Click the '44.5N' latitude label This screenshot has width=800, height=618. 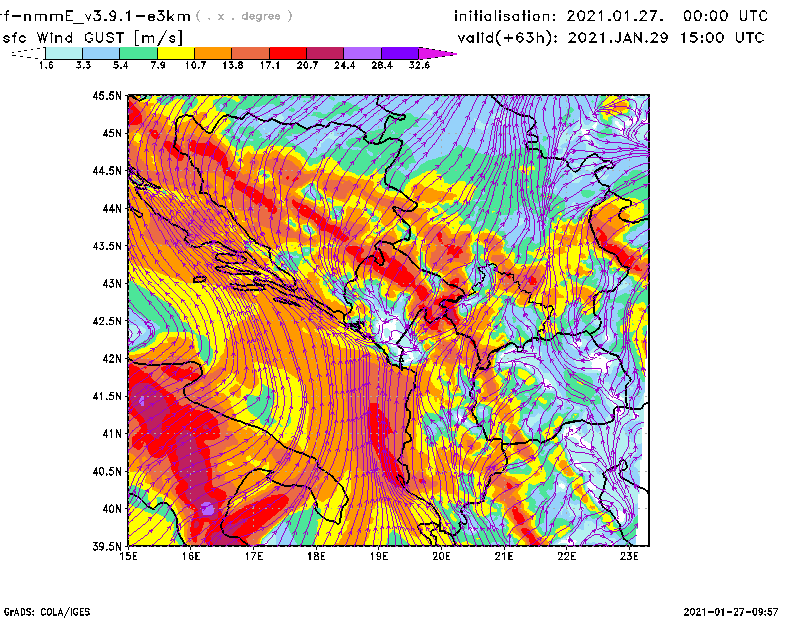click(x=107, y=170)
